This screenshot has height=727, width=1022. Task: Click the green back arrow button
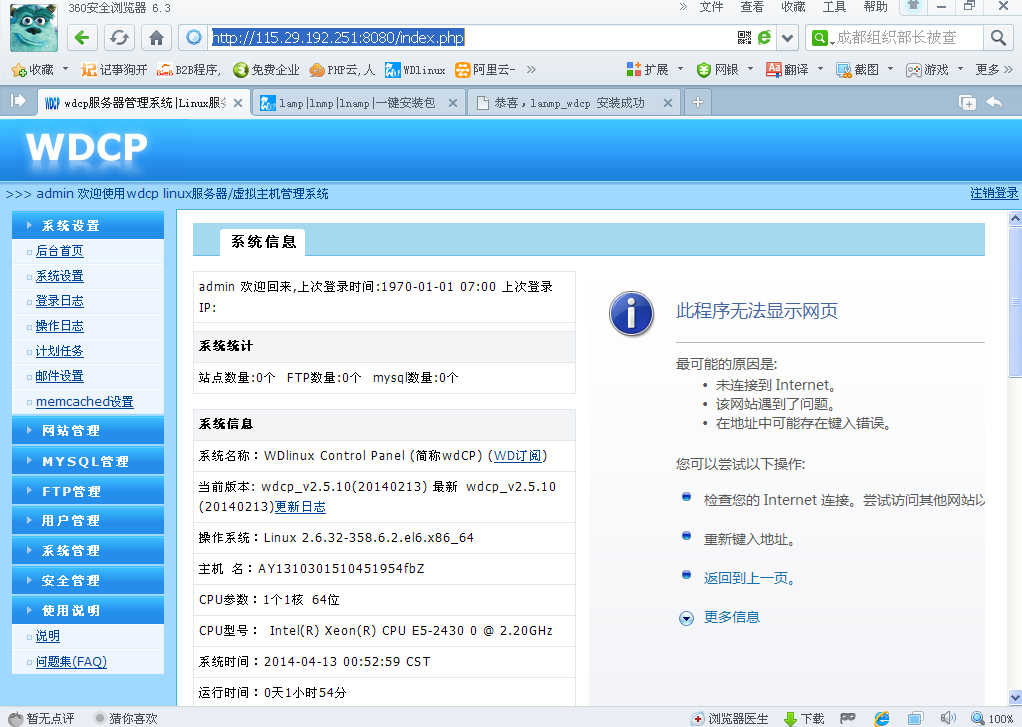[82, 38]
